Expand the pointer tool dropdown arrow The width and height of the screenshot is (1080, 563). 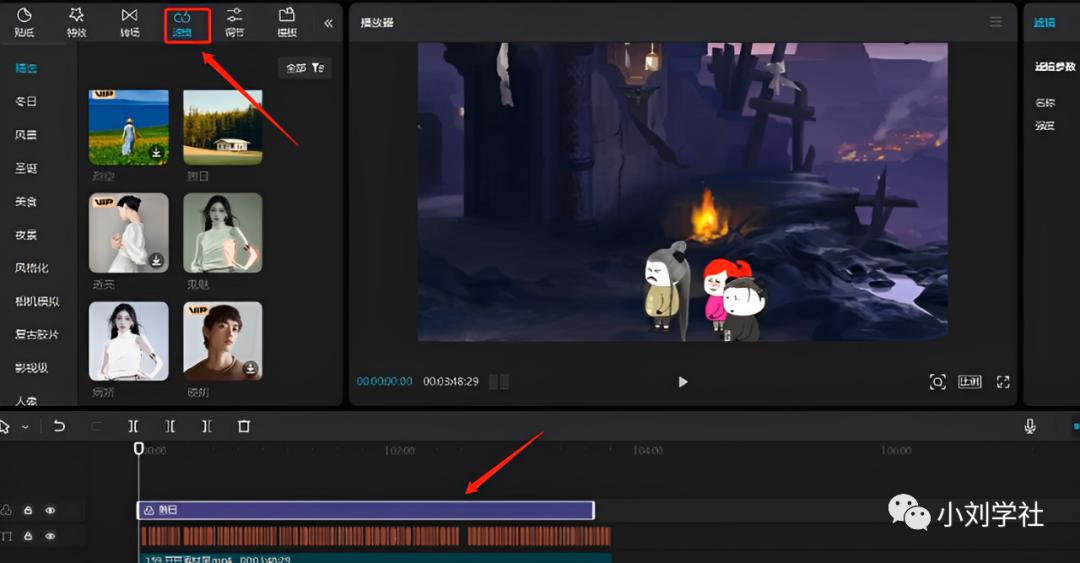(x=25, y=427)
